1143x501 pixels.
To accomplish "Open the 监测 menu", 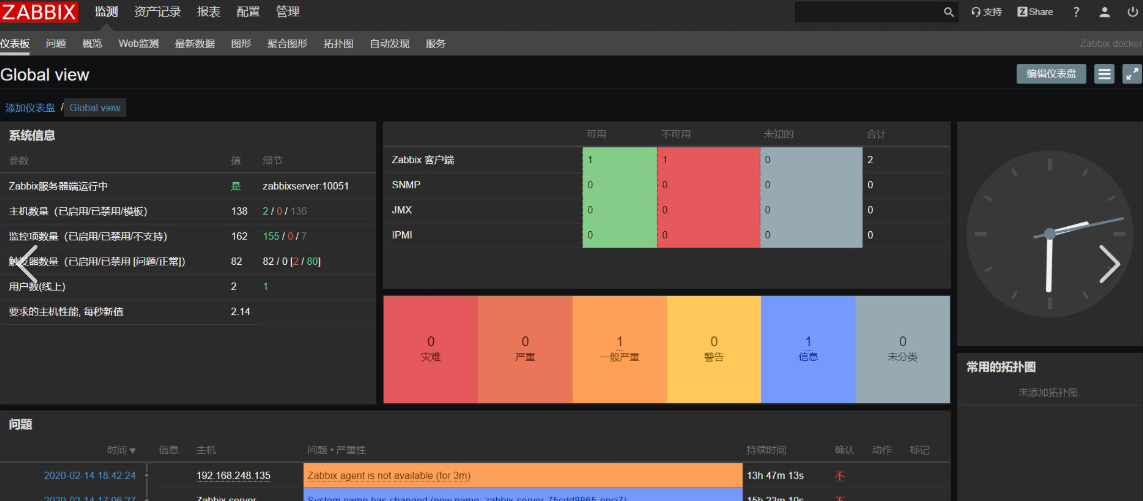I will pyautogui.click(x=106, y=12).
